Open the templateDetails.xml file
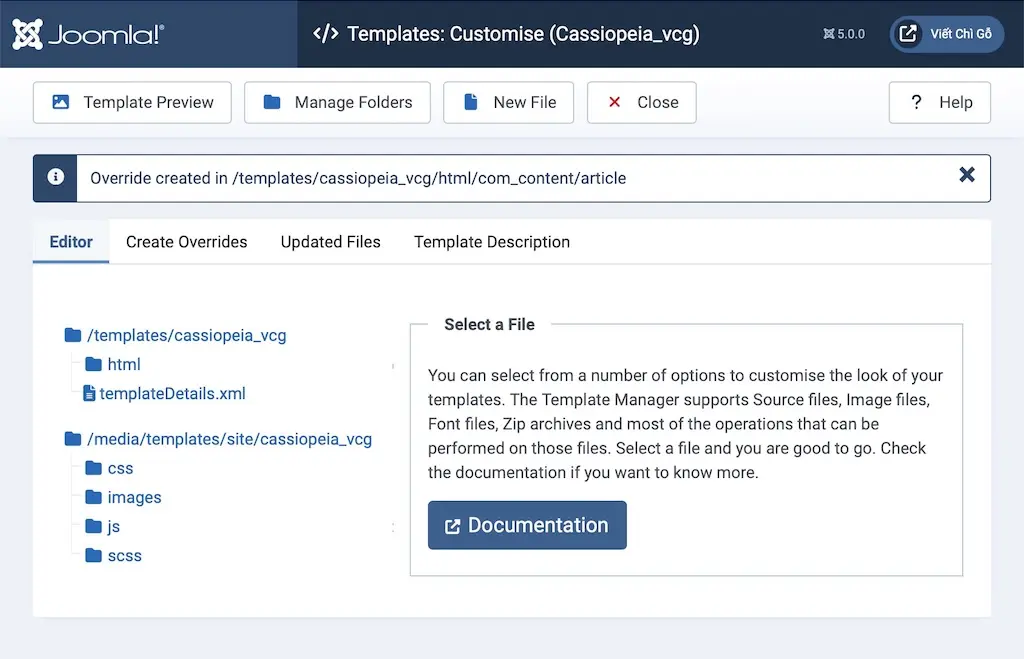Viewport: 1024px width, 659px height. (x=172, y=394)
